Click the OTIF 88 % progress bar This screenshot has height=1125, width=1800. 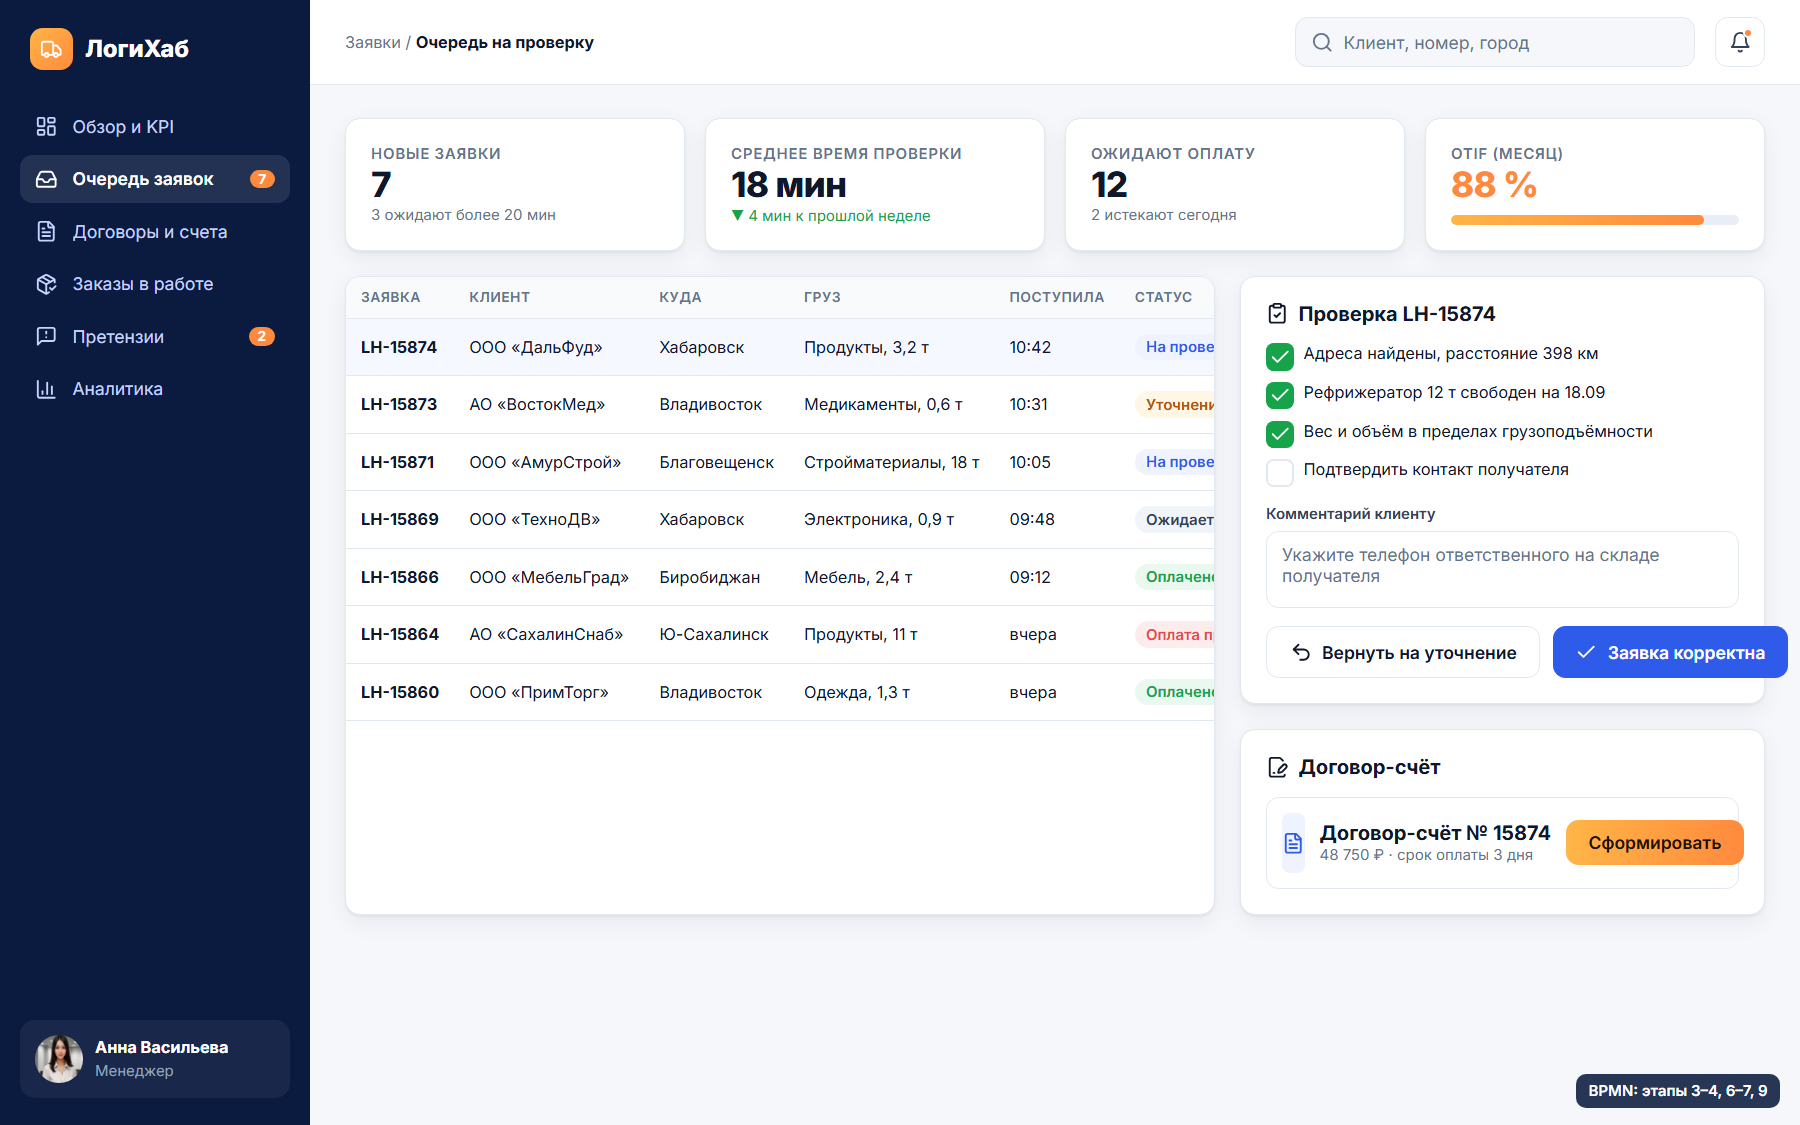pos(1595,220)
